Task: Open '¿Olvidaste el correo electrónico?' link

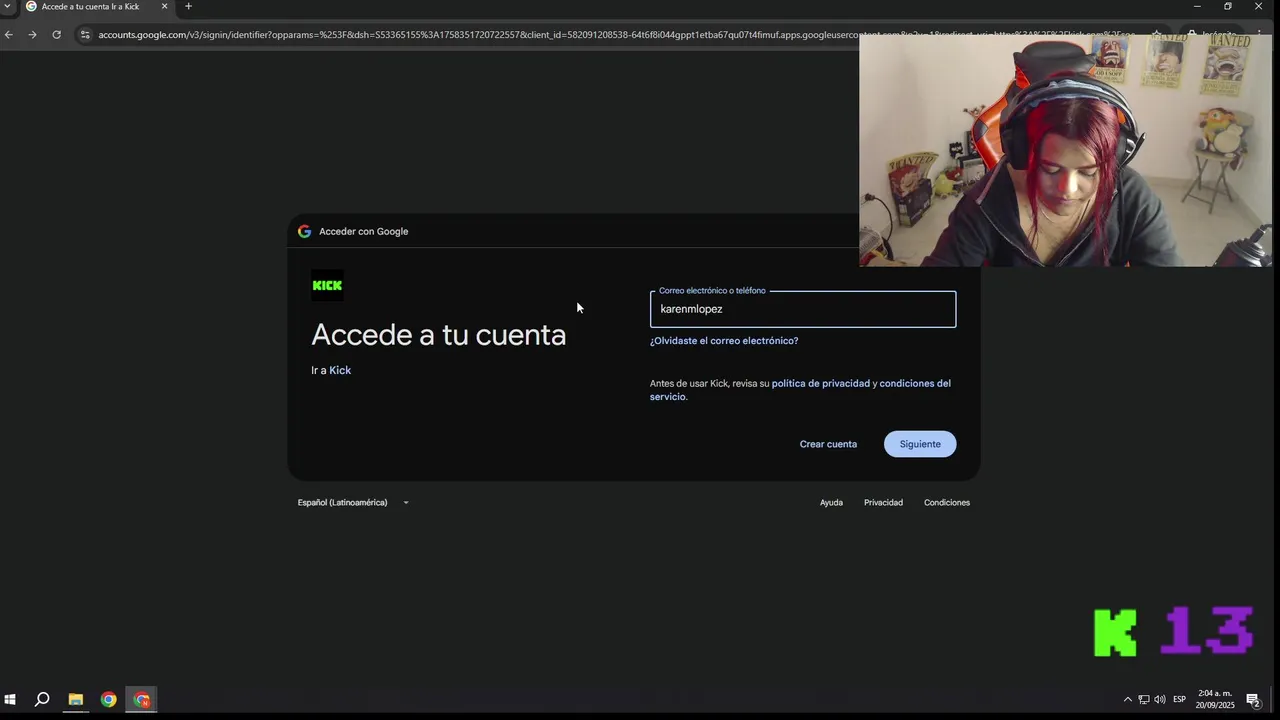Action: (724, 341)
